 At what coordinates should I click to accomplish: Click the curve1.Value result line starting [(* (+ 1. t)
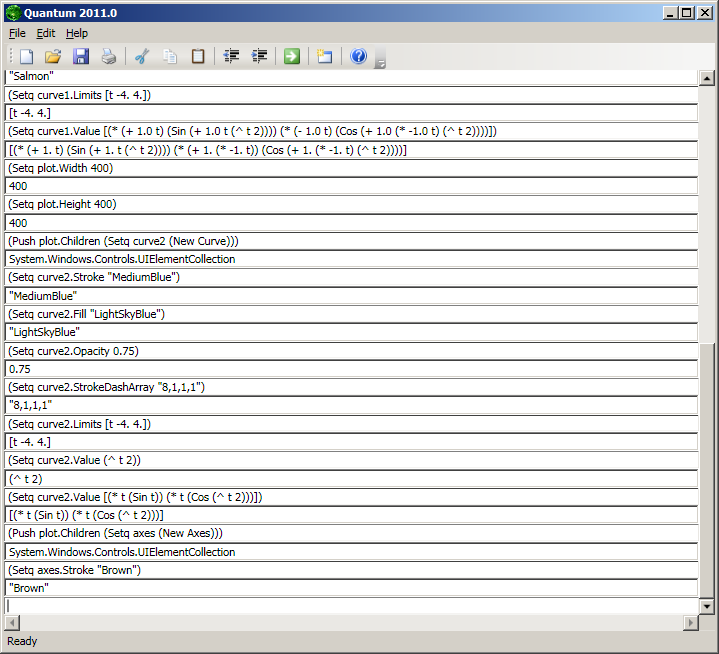point(351,150)
